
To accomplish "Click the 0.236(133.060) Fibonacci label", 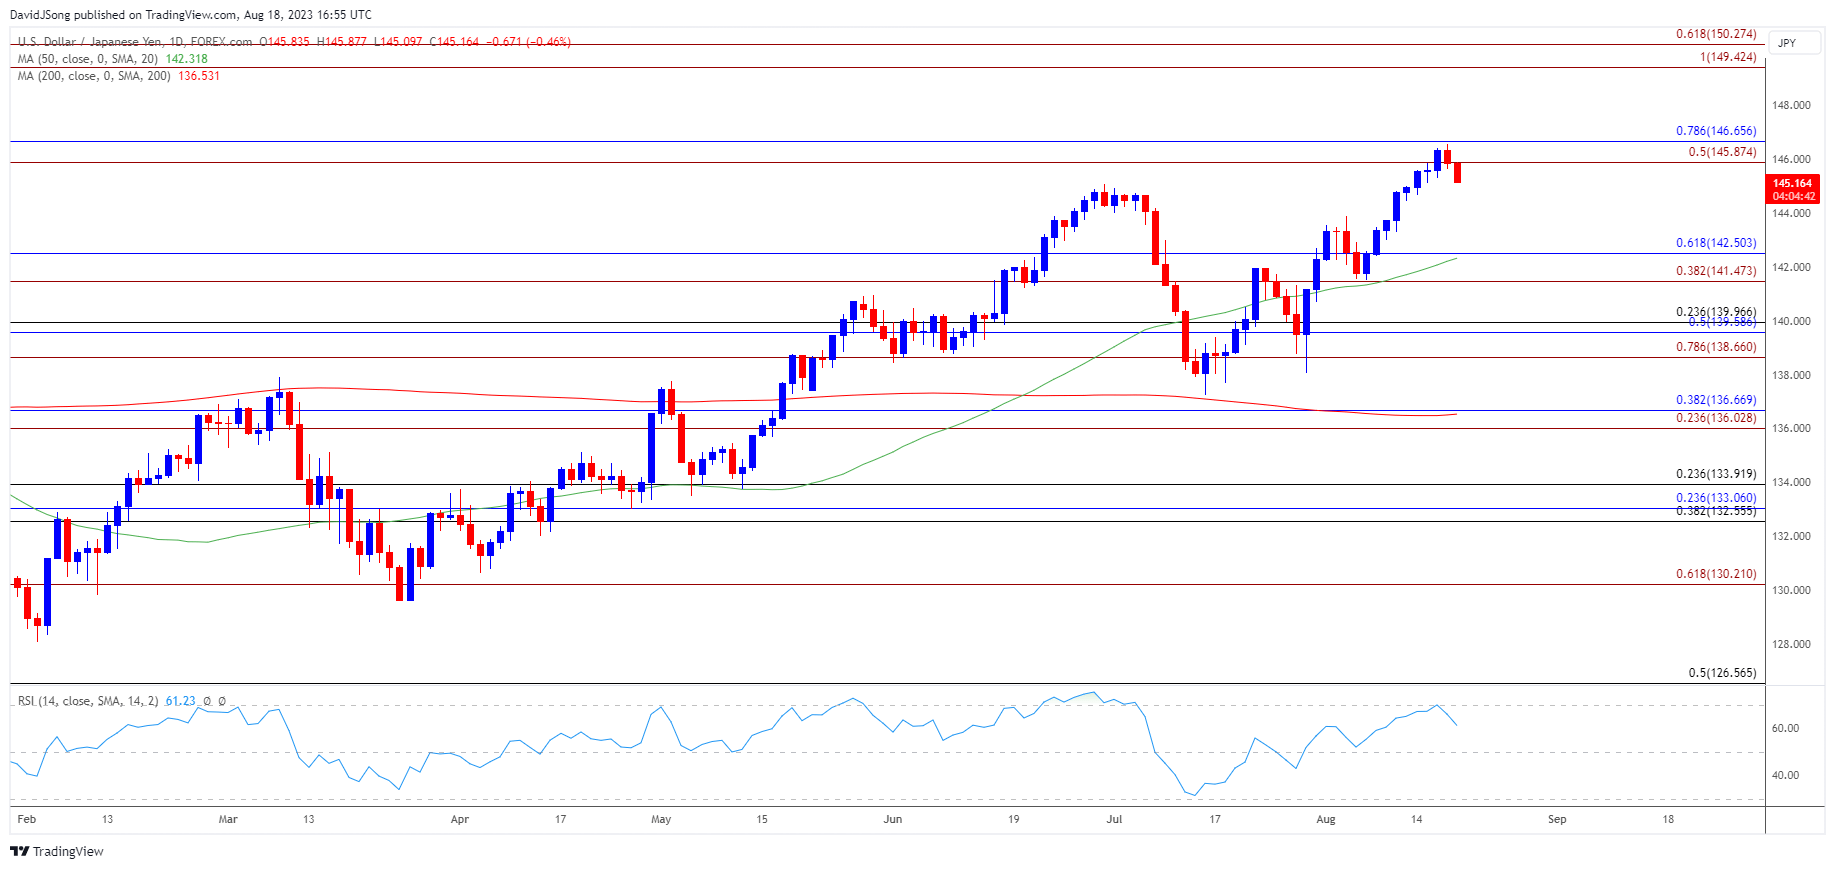I will tap(1716, 498).
